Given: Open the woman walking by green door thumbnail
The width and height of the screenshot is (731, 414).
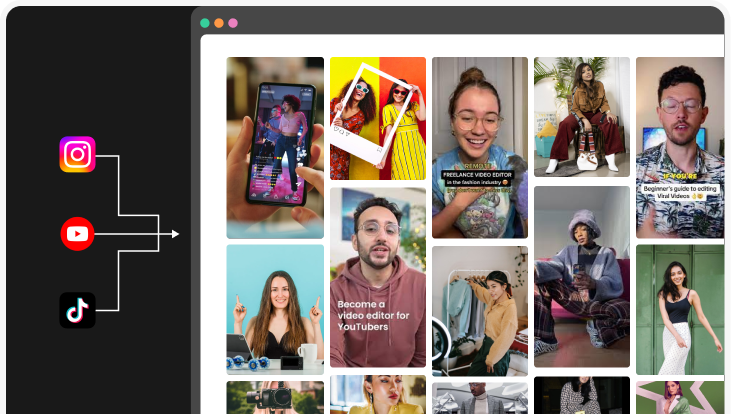Looking at the screenshot, I should point(681,310).
